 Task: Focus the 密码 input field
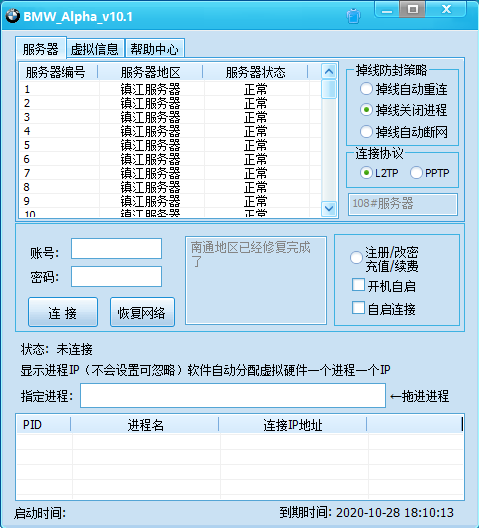pos(116,276)
